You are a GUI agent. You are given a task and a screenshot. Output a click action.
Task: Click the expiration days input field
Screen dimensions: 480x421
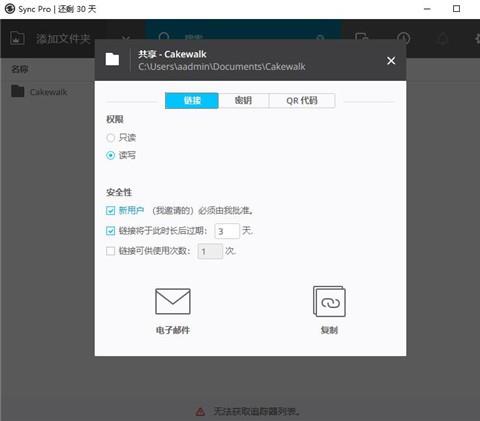(x=227, y=231)
